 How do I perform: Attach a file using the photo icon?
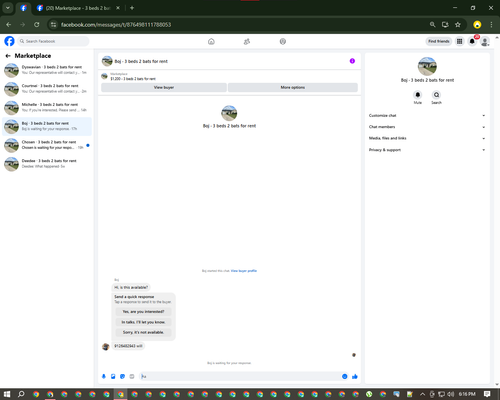tap(113, 376)
